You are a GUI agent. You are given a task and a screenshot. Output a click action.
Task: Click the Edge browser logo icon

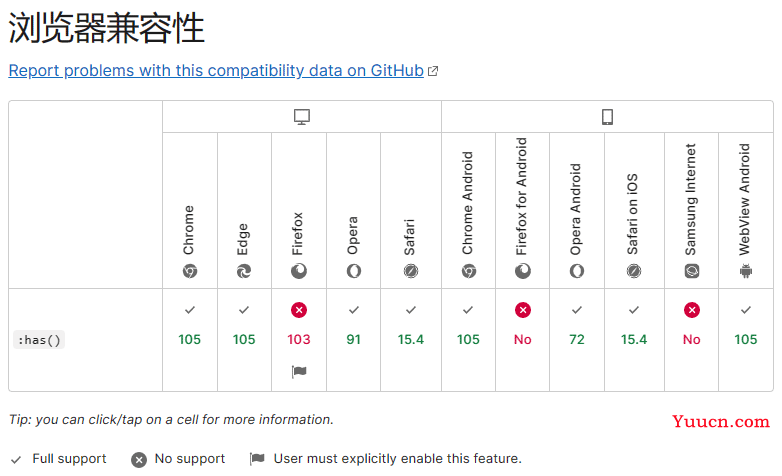pos(244,271)
